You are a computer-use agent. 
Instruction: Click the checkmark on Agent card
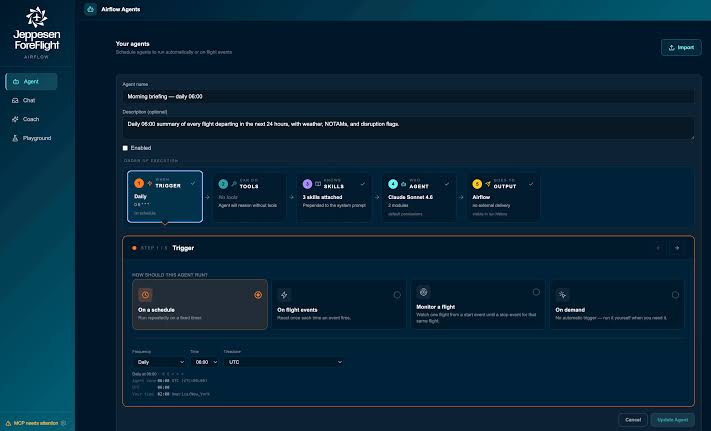447,184
